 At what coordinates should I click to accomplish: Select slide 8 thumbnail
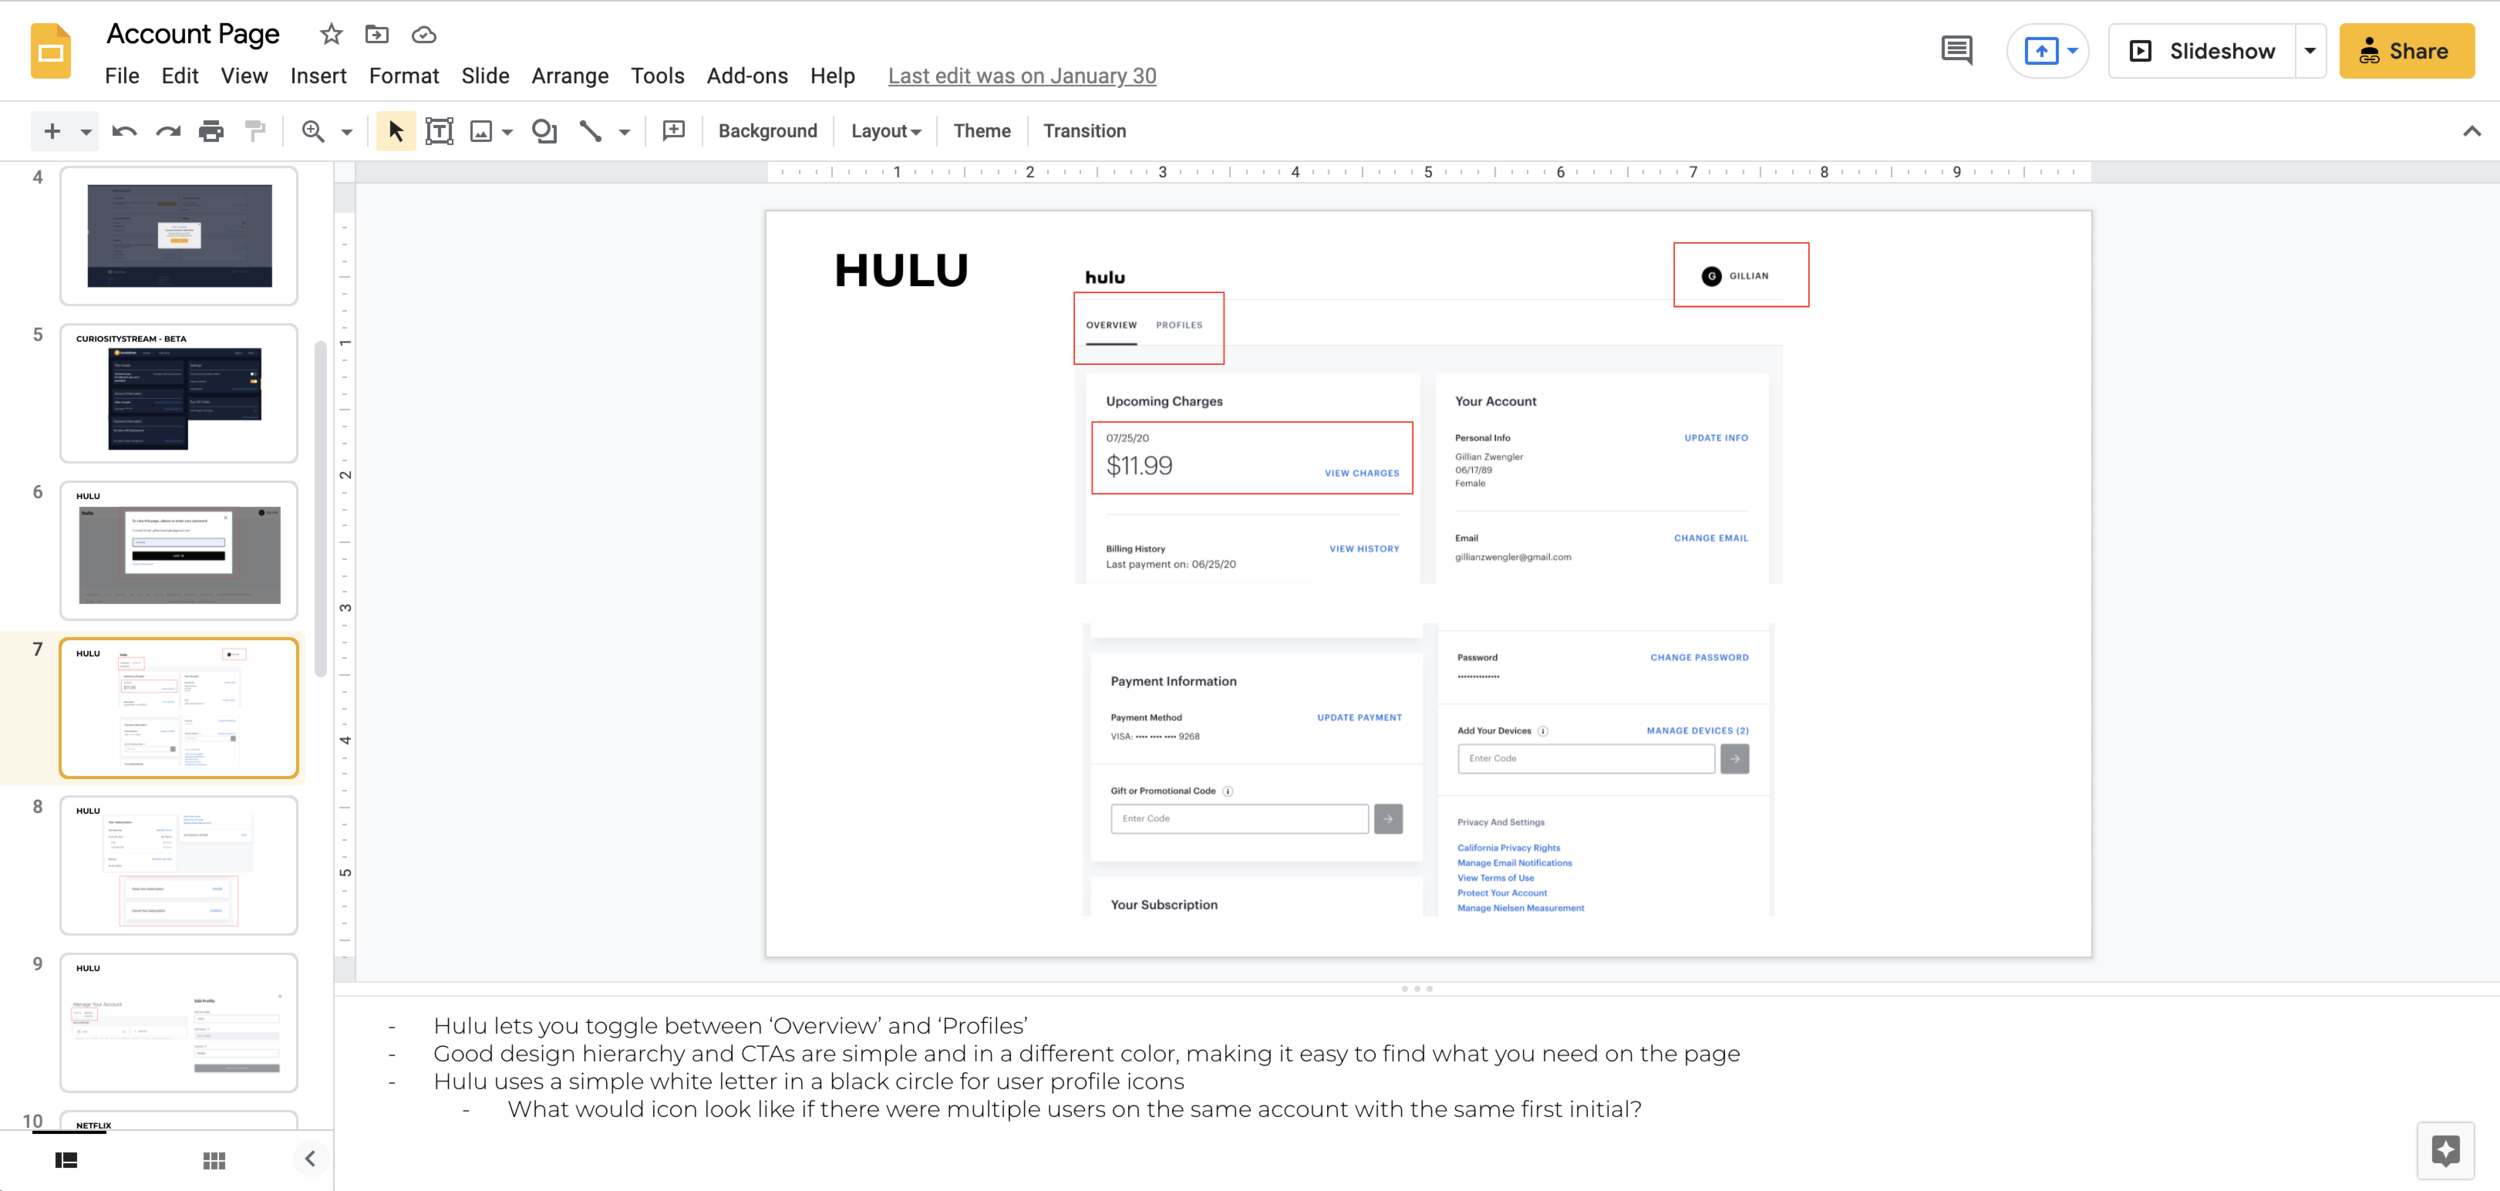[179, 865]
